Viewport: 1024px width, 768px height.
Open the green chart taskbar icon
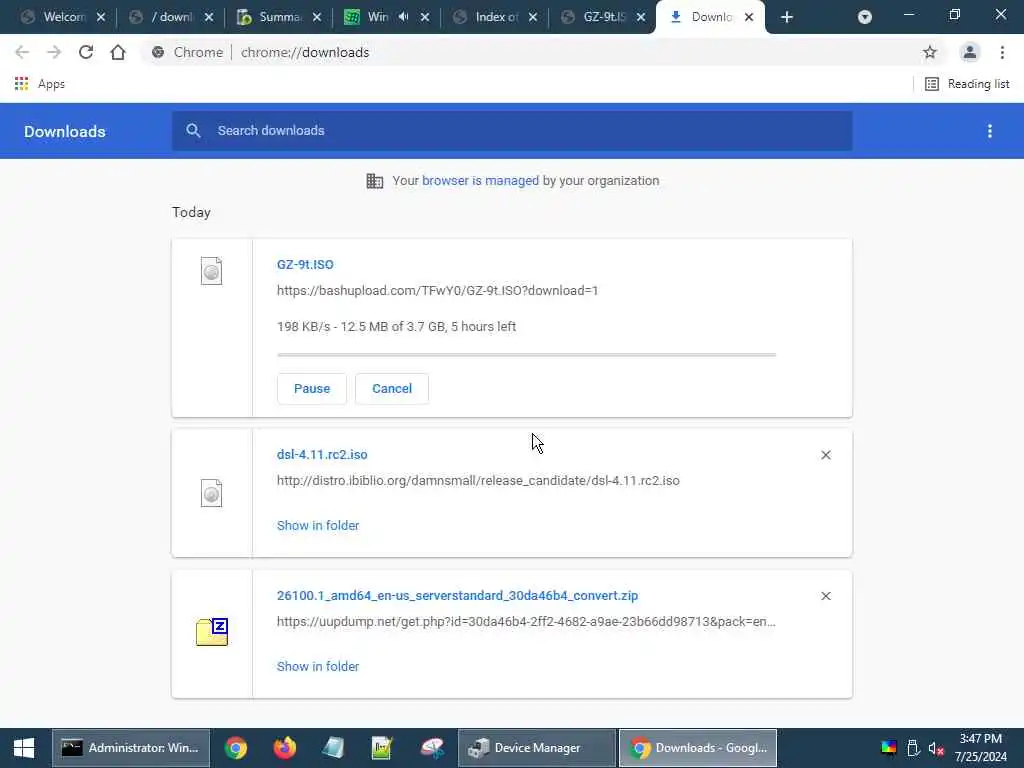tap(382, 748)
